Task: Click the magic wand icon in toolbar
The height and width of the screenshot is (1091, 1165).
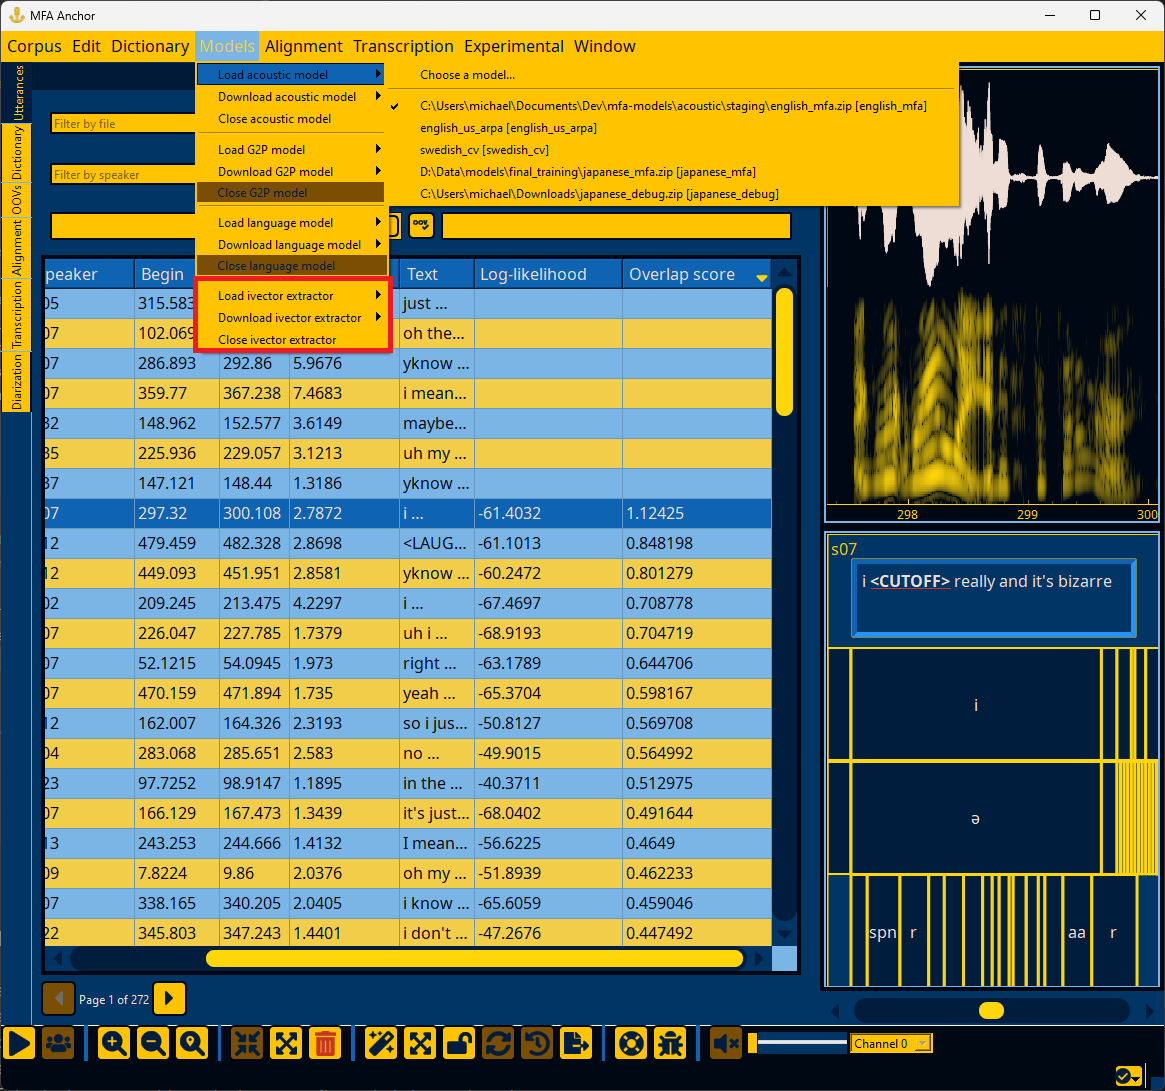Action: 381,1044
